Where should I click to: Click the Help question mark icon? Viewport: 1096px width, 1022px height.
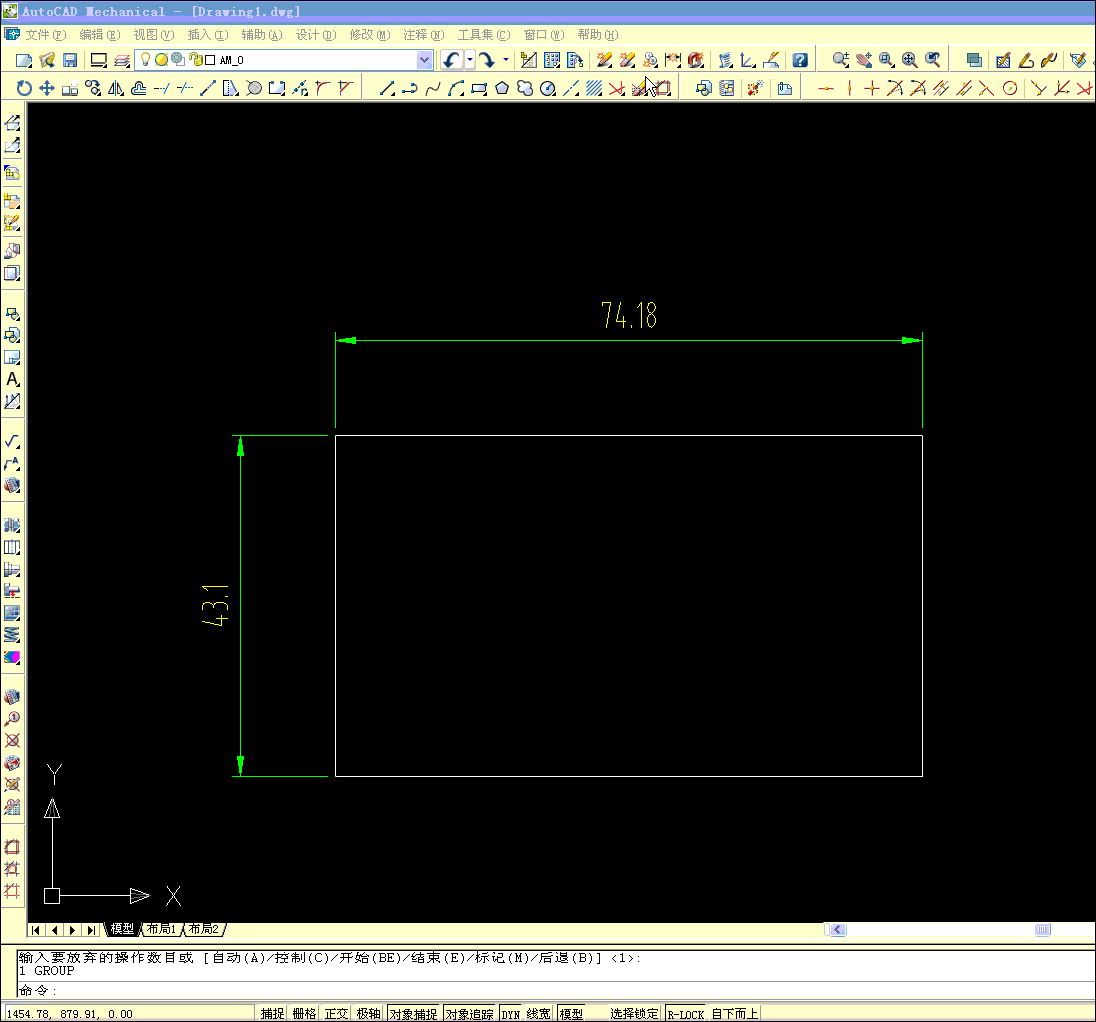pyautogui.click(x=800, y=60)
